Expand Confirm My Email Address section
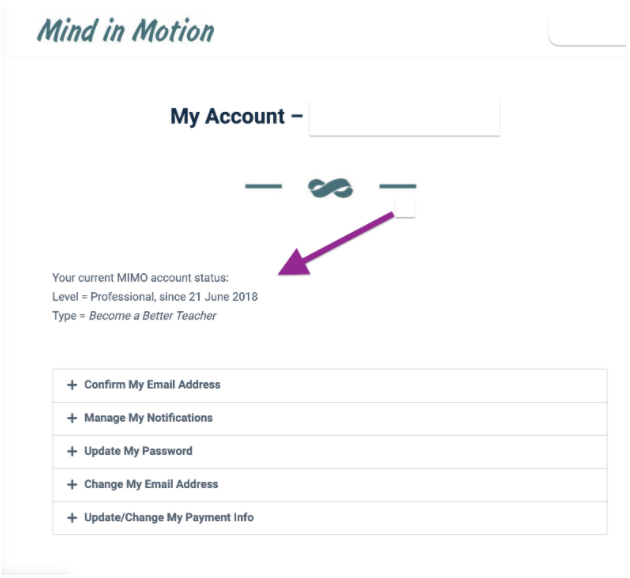This screenshot has height=578, width=630. point(330,386)
